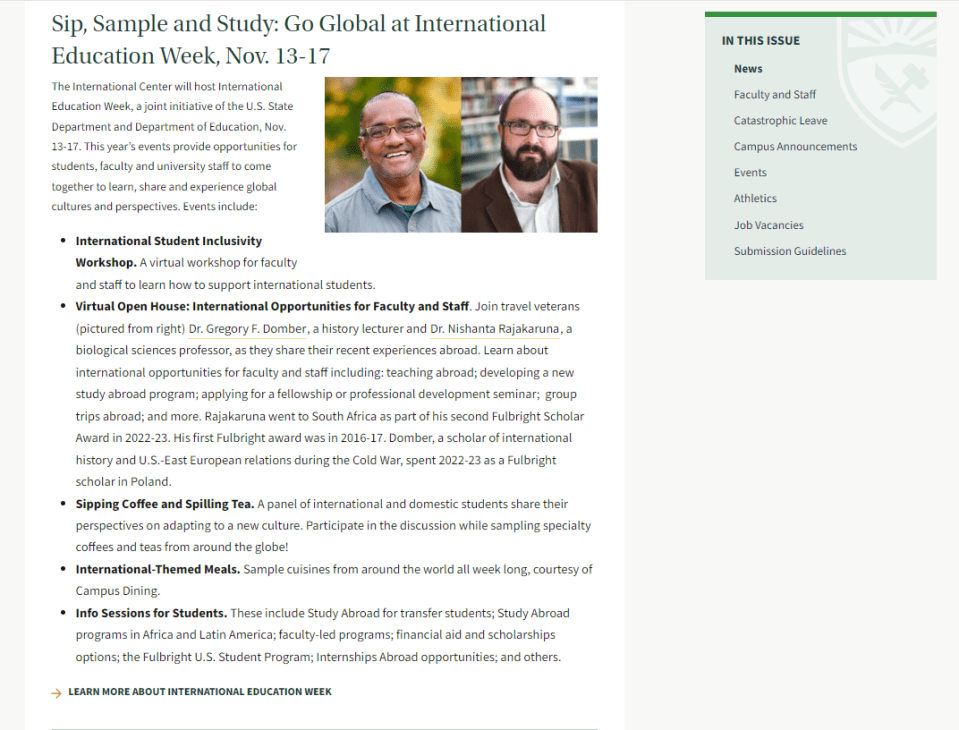Open Submission Guidelines link
The height and width of the screenshot is (730, 959).
coord(789,251)
